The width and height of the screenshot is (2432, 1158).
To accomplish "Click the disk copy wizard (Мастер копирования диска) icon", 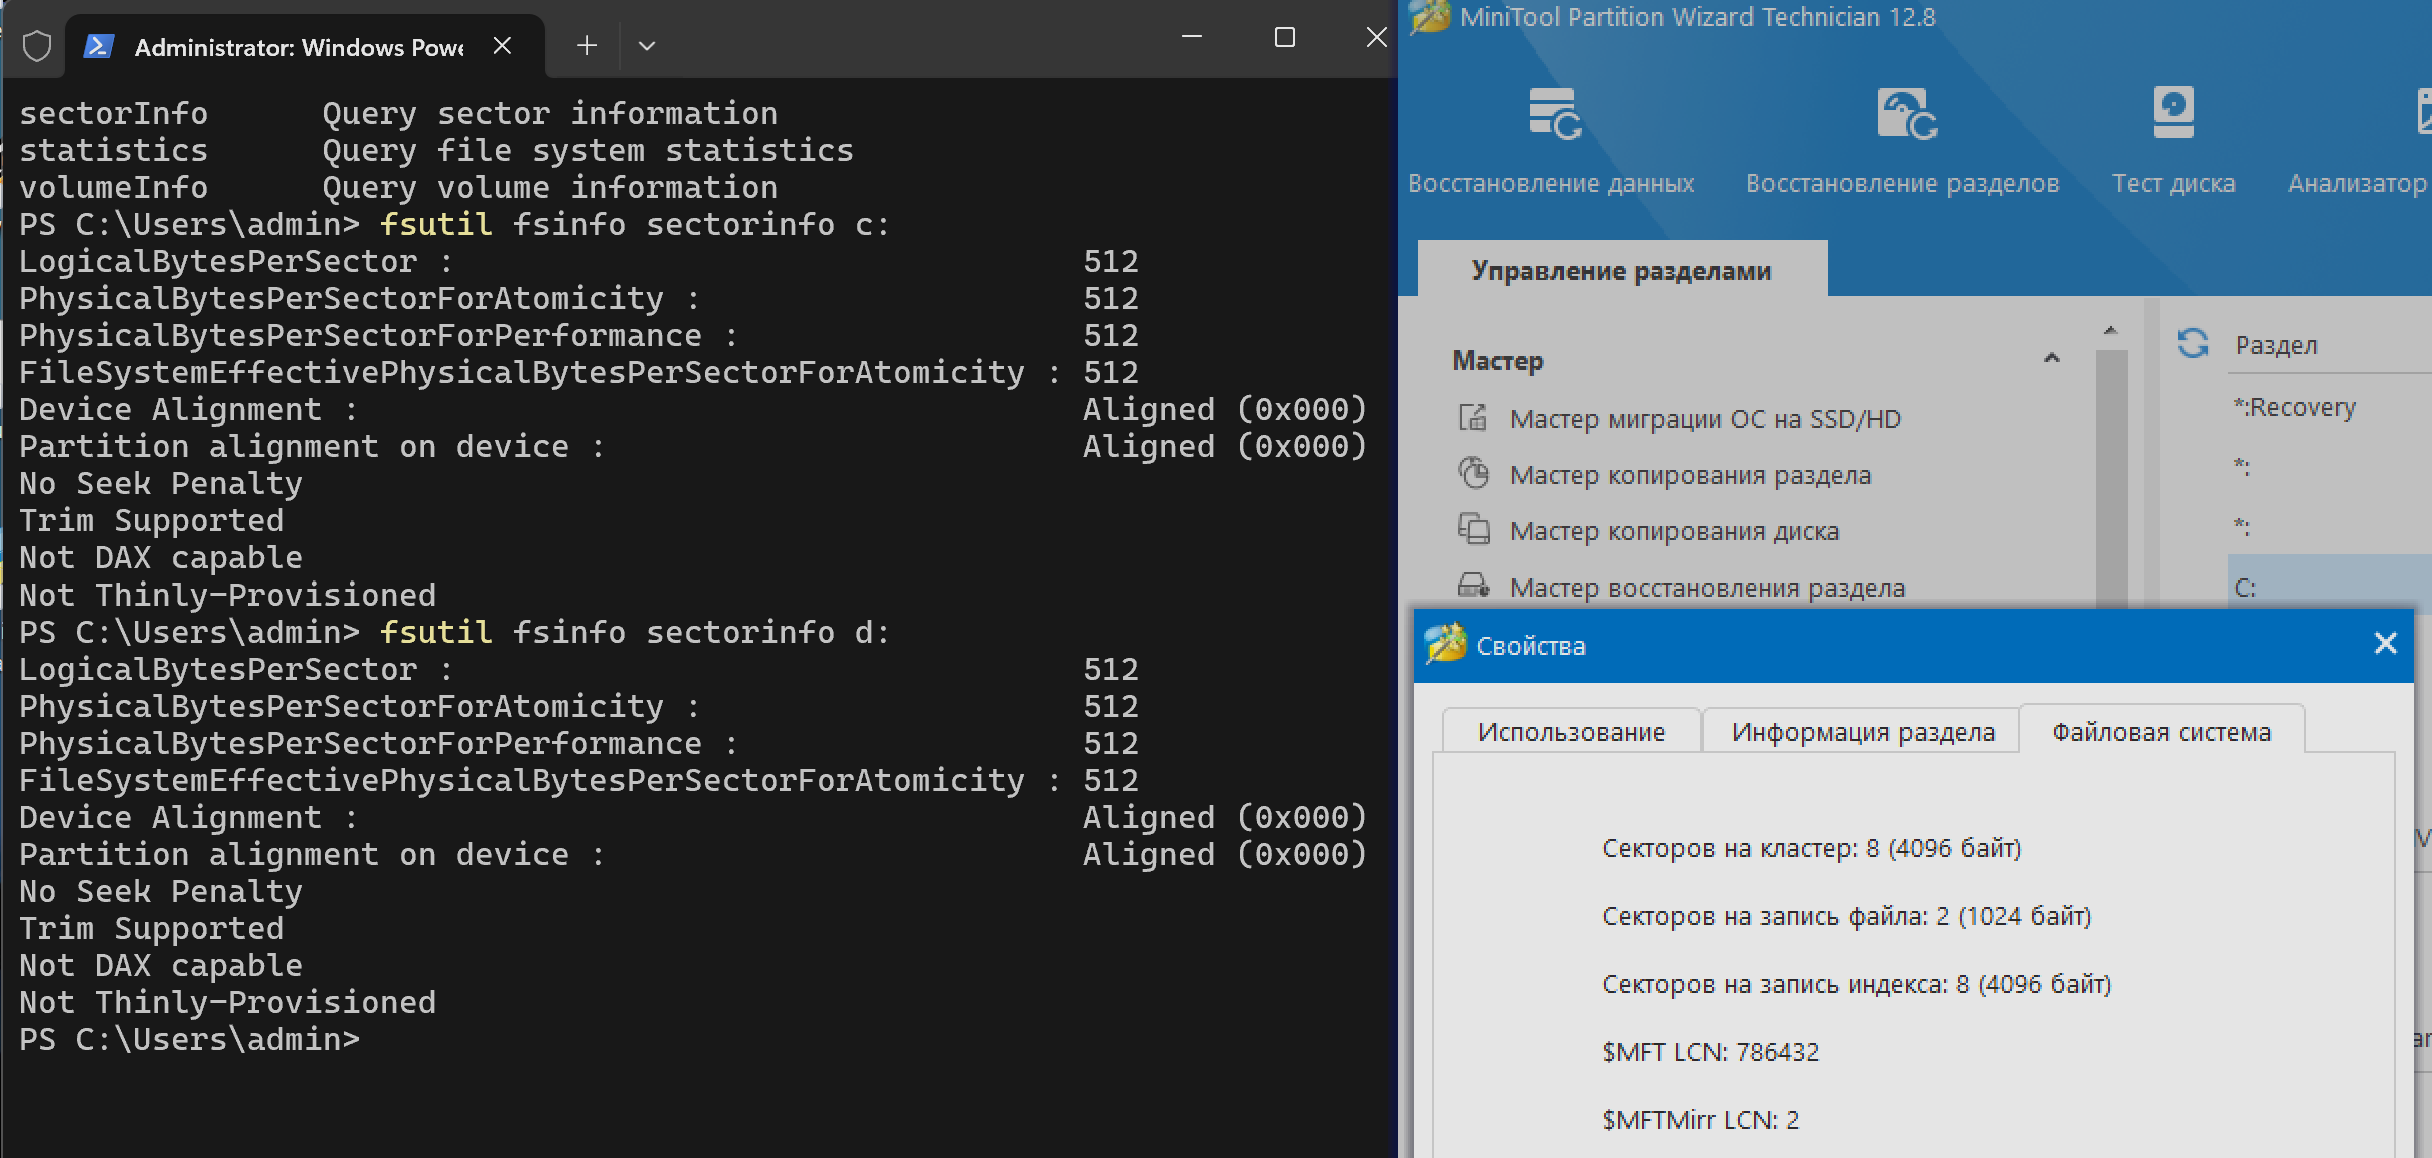I will pyautogui.click(x=1473, y=529).
